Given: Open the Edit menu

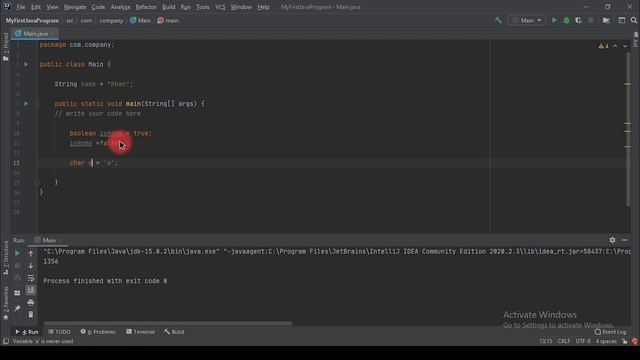Looking at the screenshot, I should pos(36,7).
